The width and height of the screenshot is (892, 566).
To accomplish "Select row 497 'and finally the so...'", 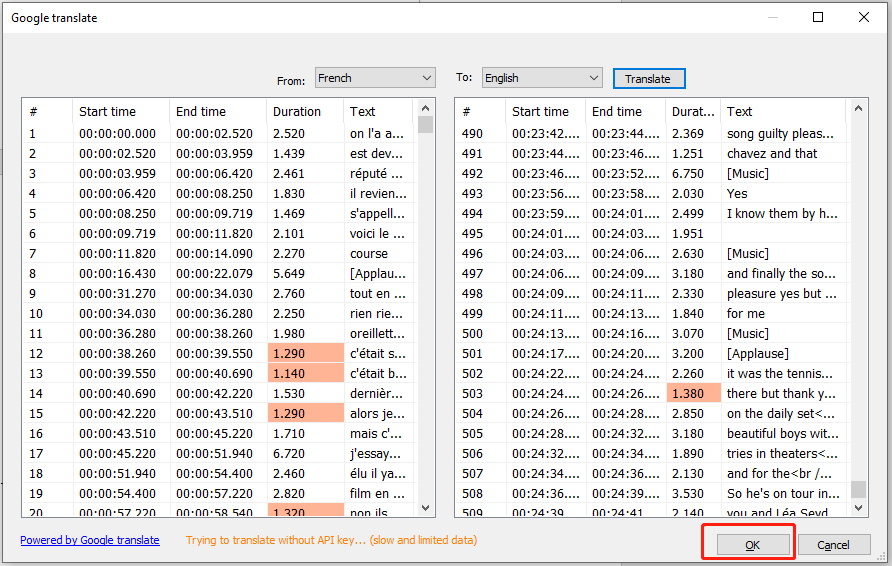I will [x=653, y=274].
